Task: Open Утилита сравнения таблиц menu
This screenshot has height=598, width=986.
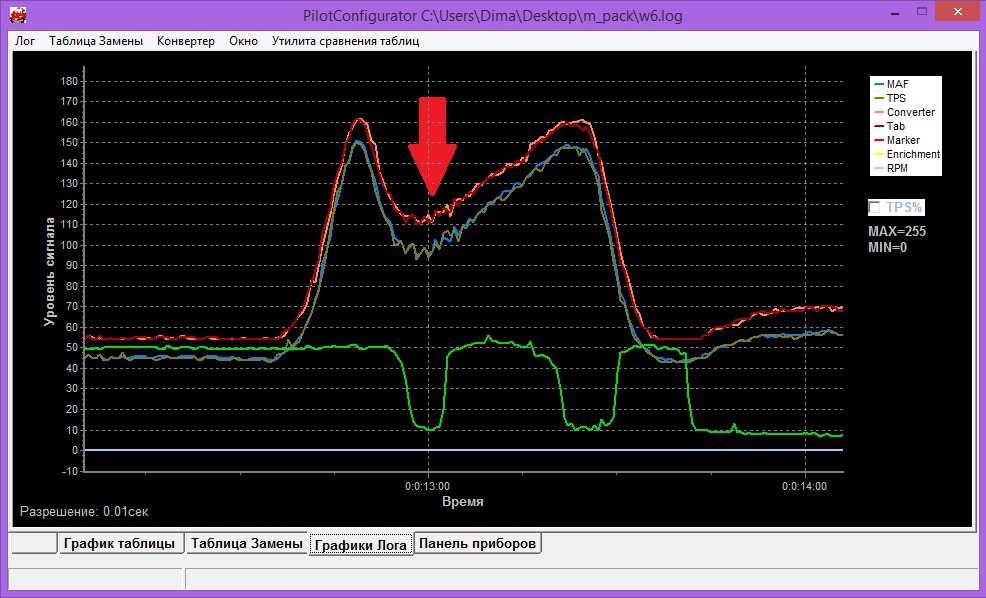Action: click(x=345, y=41)
